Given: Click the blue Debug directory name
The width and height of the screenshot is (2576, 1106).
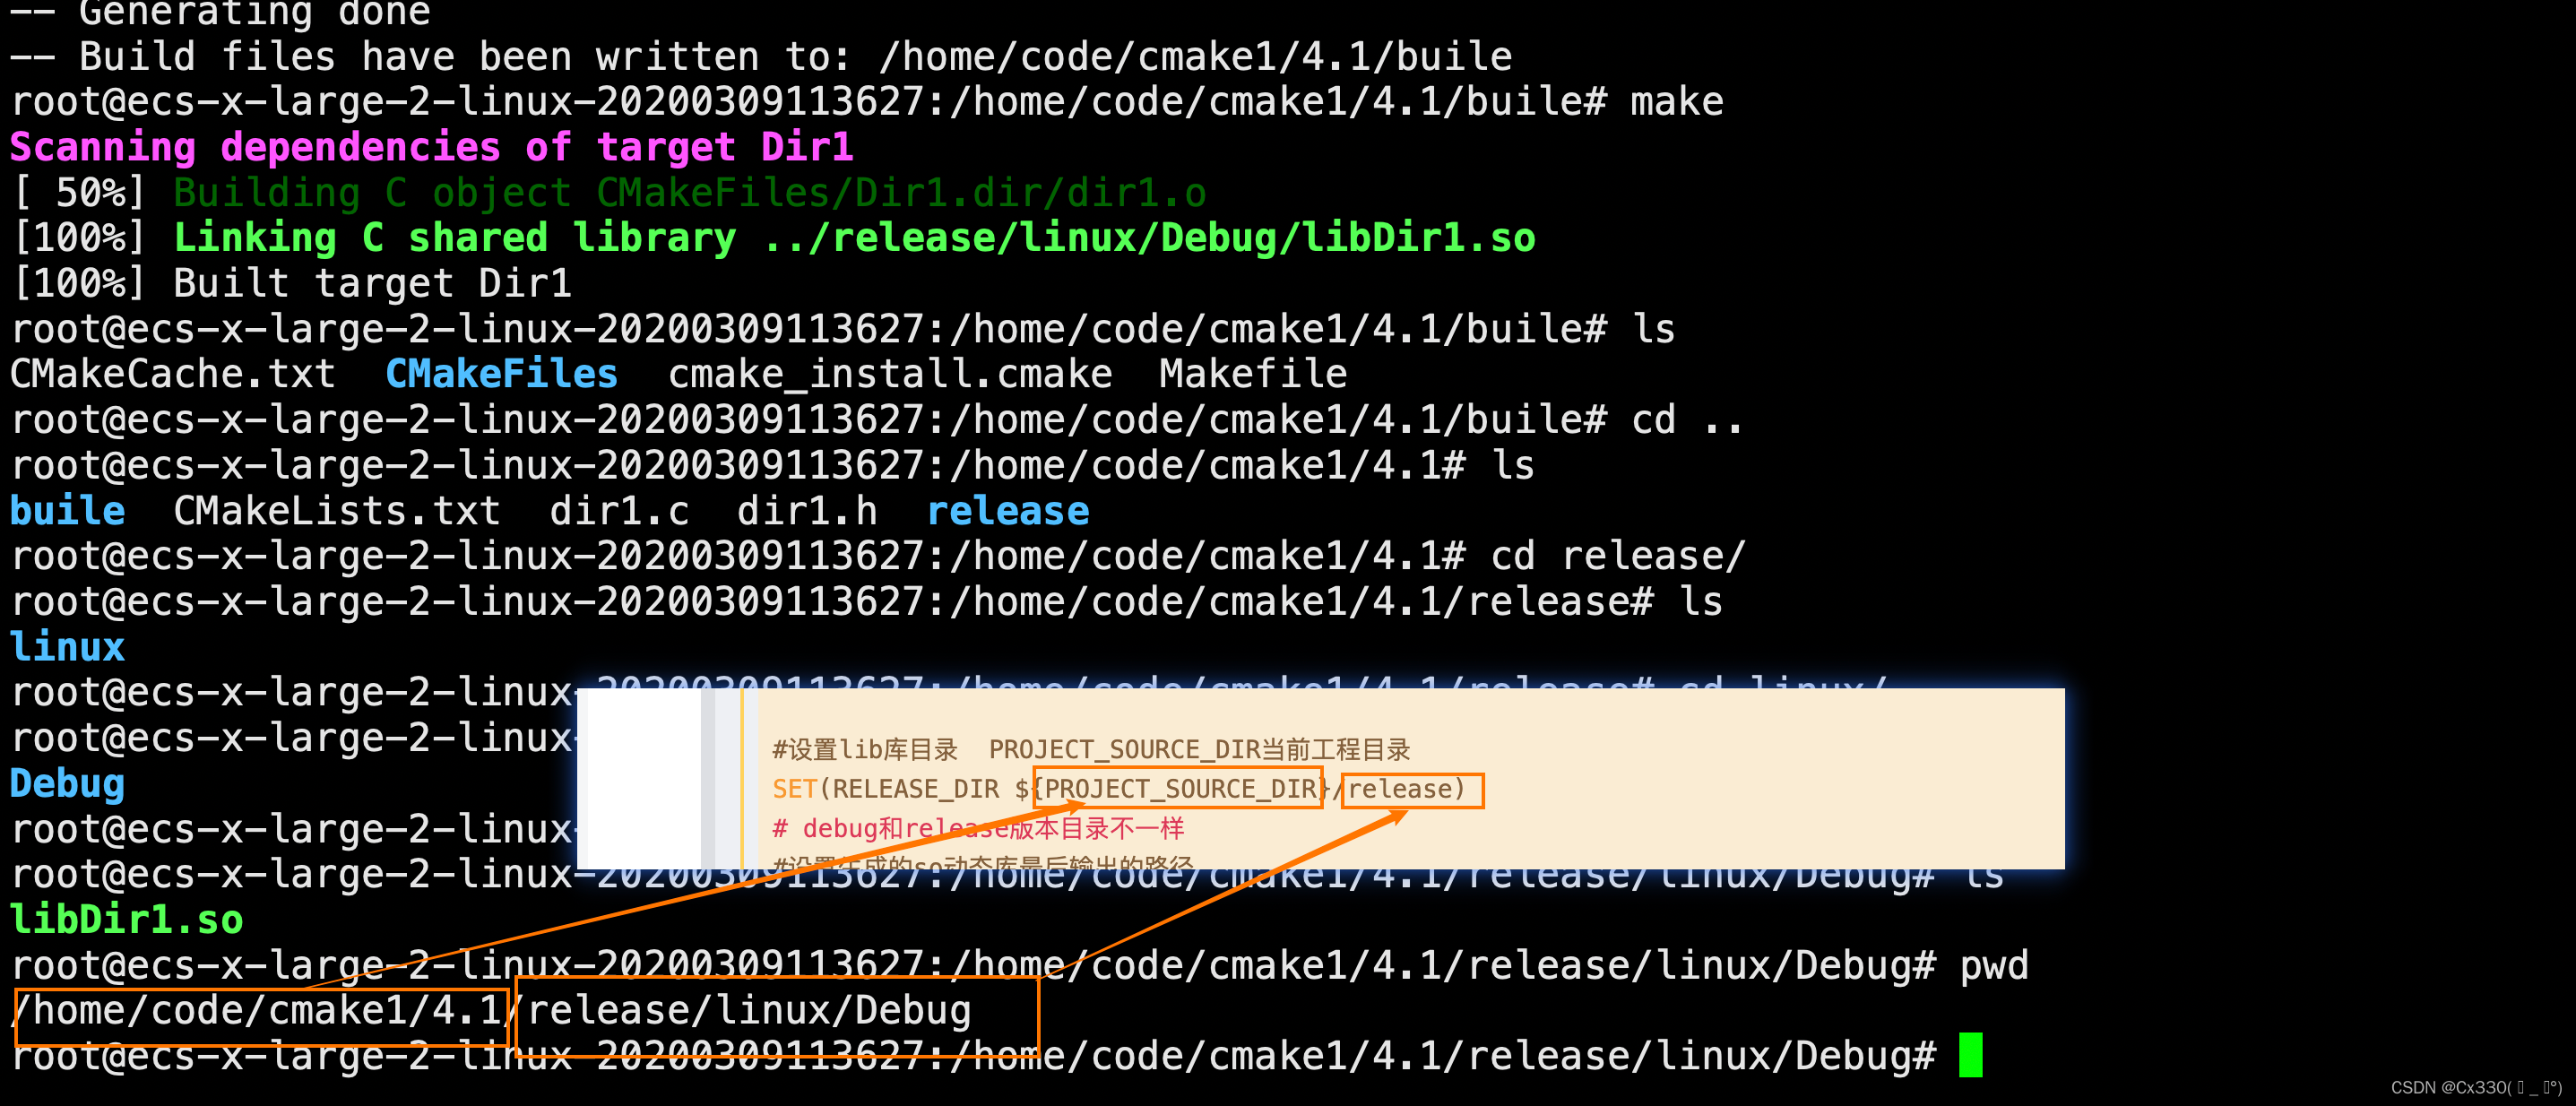Looking at the screenshot, I should (67, 783).
